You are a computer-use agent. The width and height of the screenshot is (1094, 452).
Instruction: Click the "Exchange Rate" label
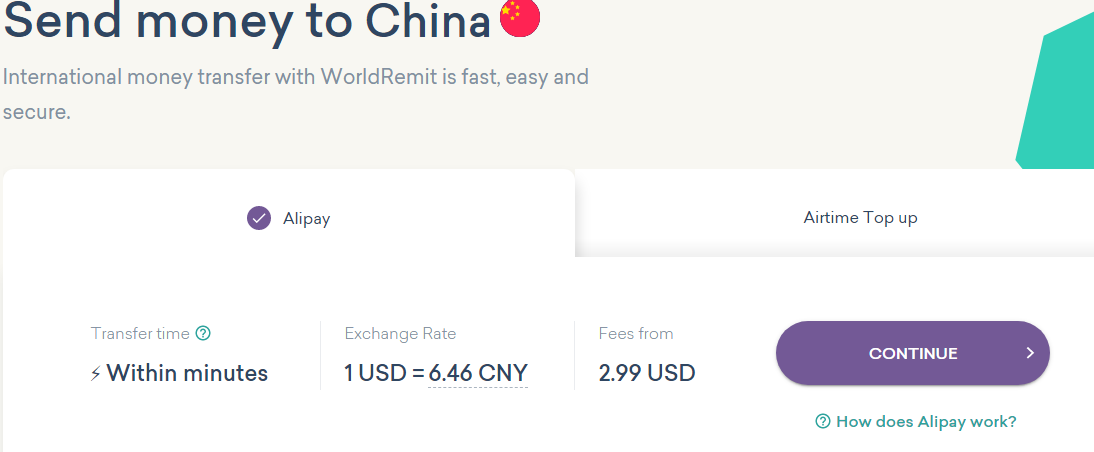pyautogui.click(x=400, y=334)
